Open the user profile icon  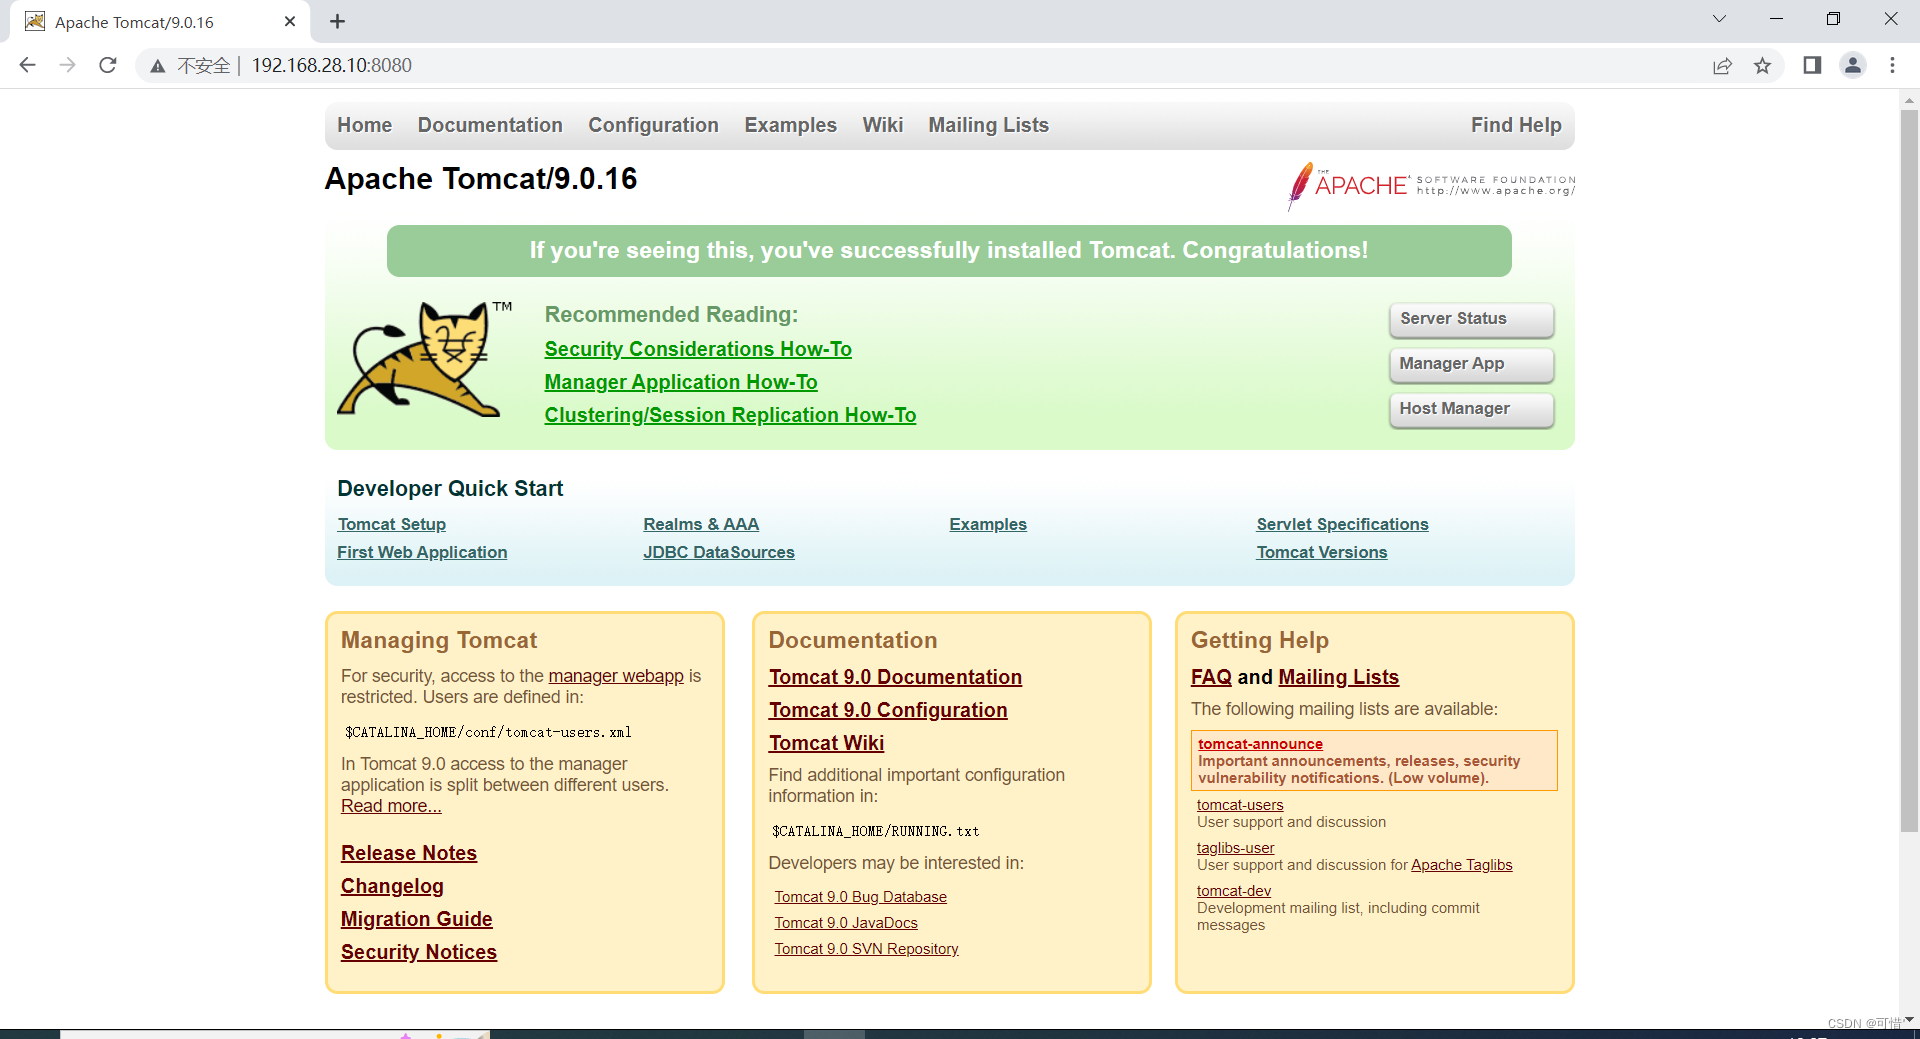[1853, 65]
